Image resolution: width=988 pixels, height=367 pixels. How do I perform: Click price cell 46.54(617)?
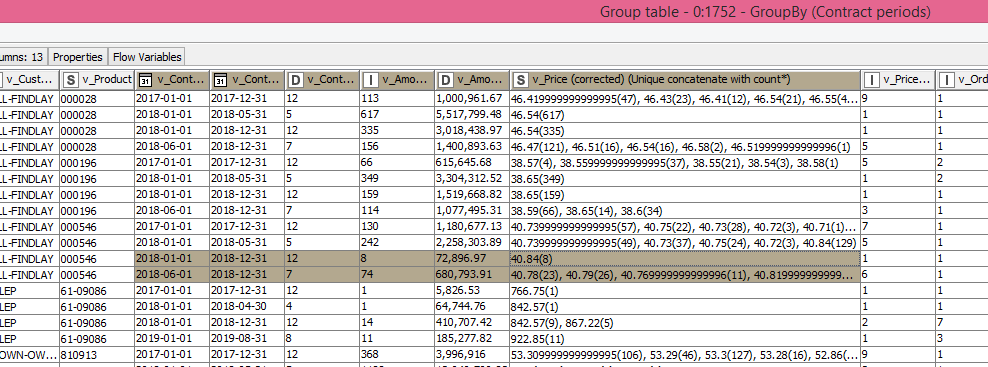point(685,114)
